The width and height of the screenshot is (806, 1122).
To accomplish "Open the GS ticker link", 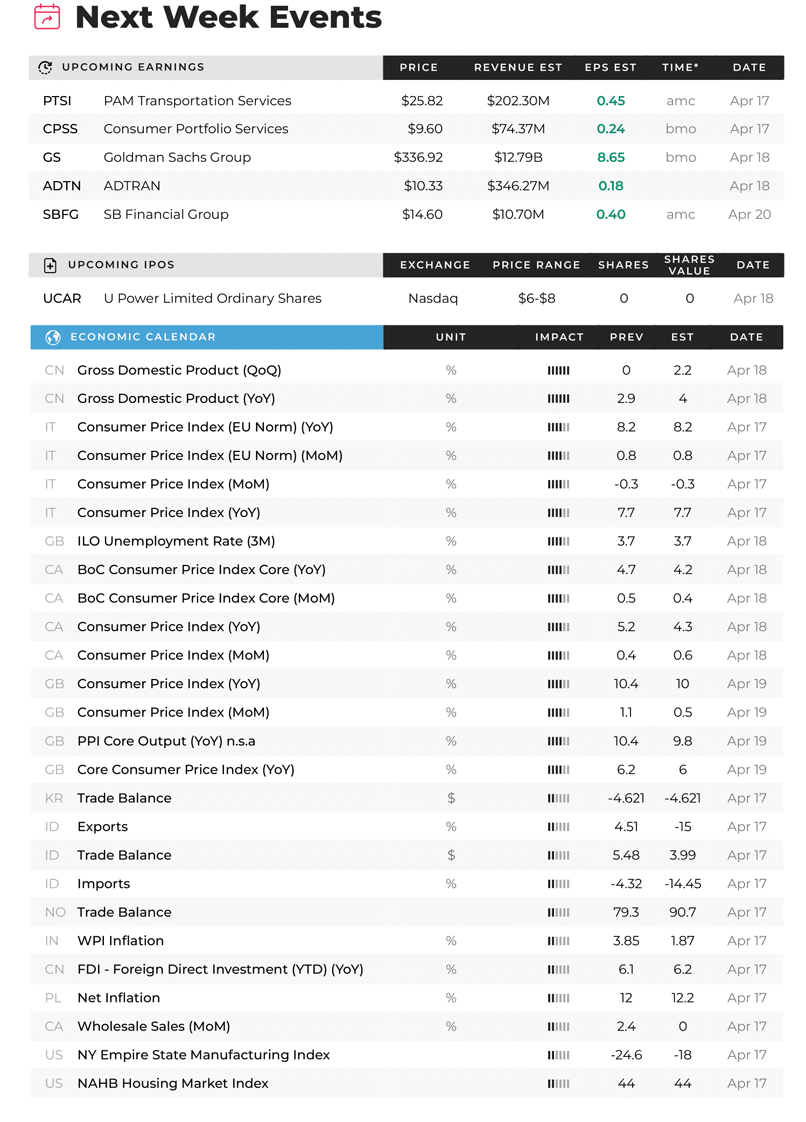I will [52, 157].
